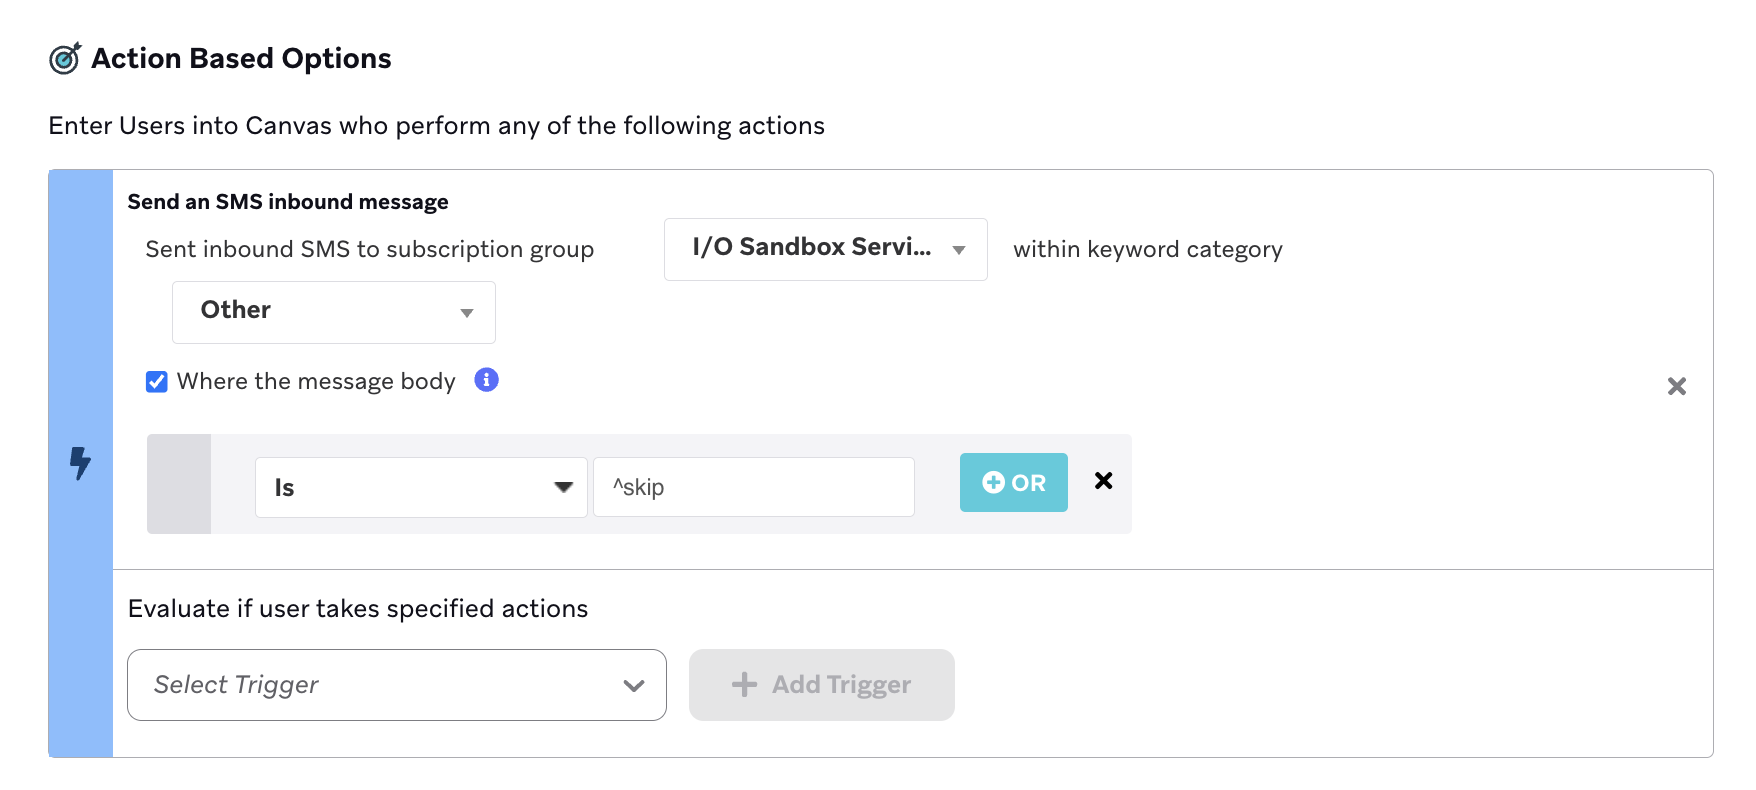Click the lightning bolt trigger icon
The width and height of the screenshot is (1756, 790).
(x=80, y=463)
